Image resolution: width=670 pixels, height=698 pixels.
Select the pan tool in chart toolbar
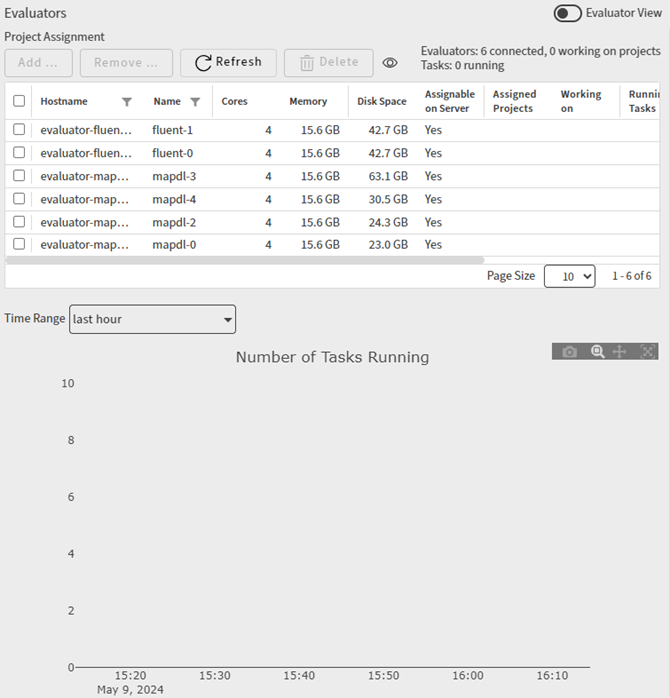tap(620, 352)
